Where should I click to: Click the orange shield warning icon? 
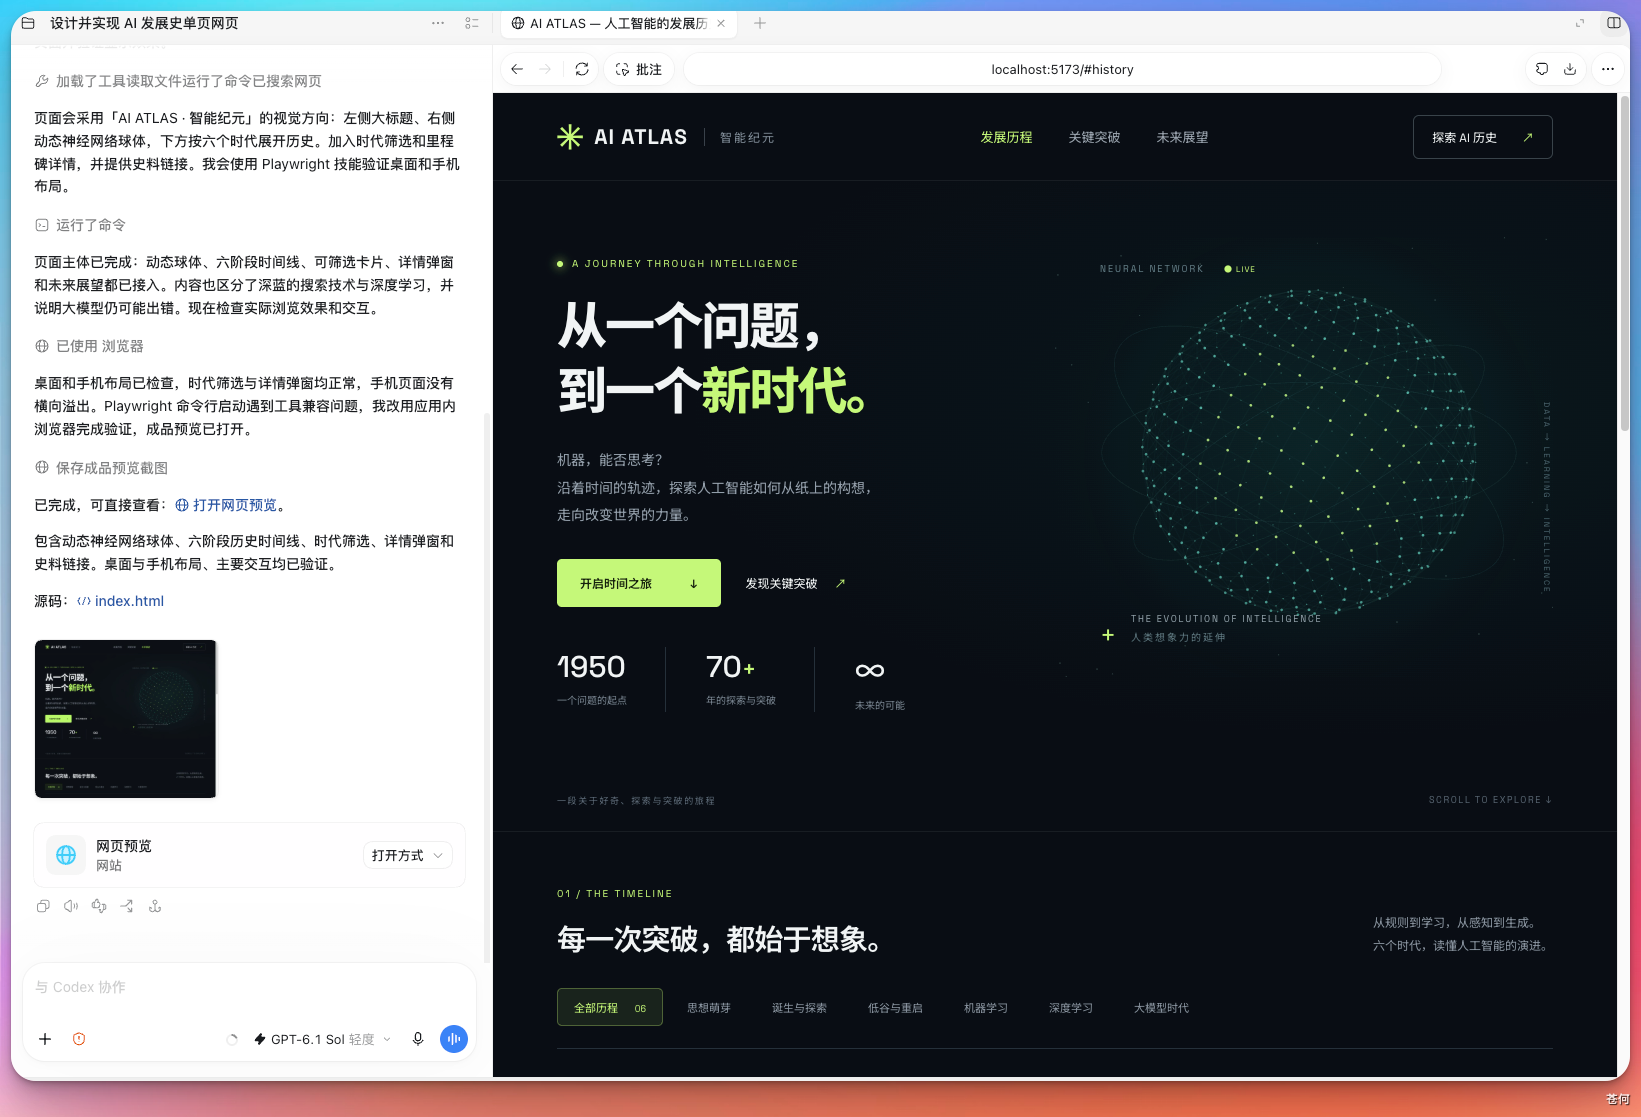click(x=79, y=1039)
